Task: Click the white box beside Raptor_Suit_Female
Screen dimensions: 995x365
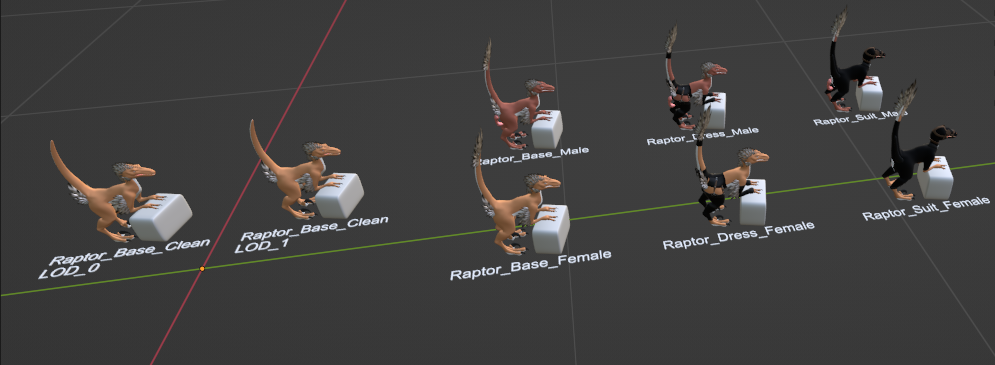Action: click(936, 178)
